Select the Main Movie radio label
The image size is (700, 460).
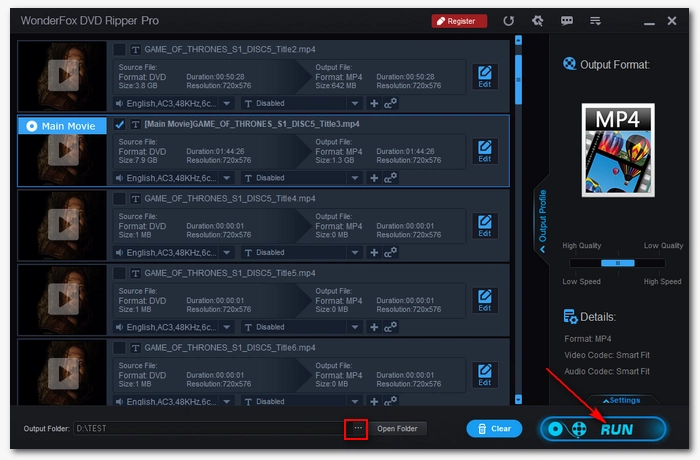point(62,126)
